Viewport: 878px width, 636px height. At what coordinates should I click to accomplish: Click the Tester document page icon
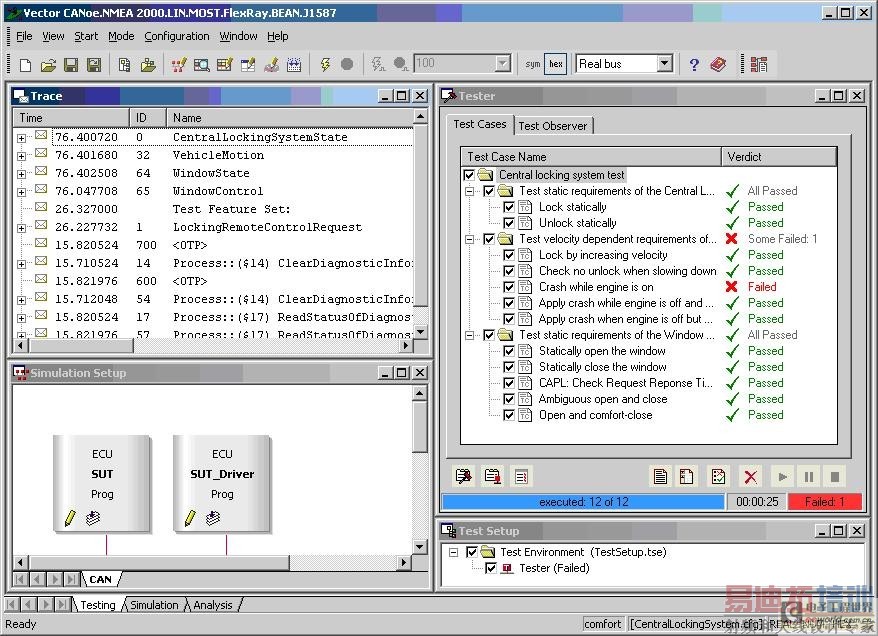tap(660, 476)
